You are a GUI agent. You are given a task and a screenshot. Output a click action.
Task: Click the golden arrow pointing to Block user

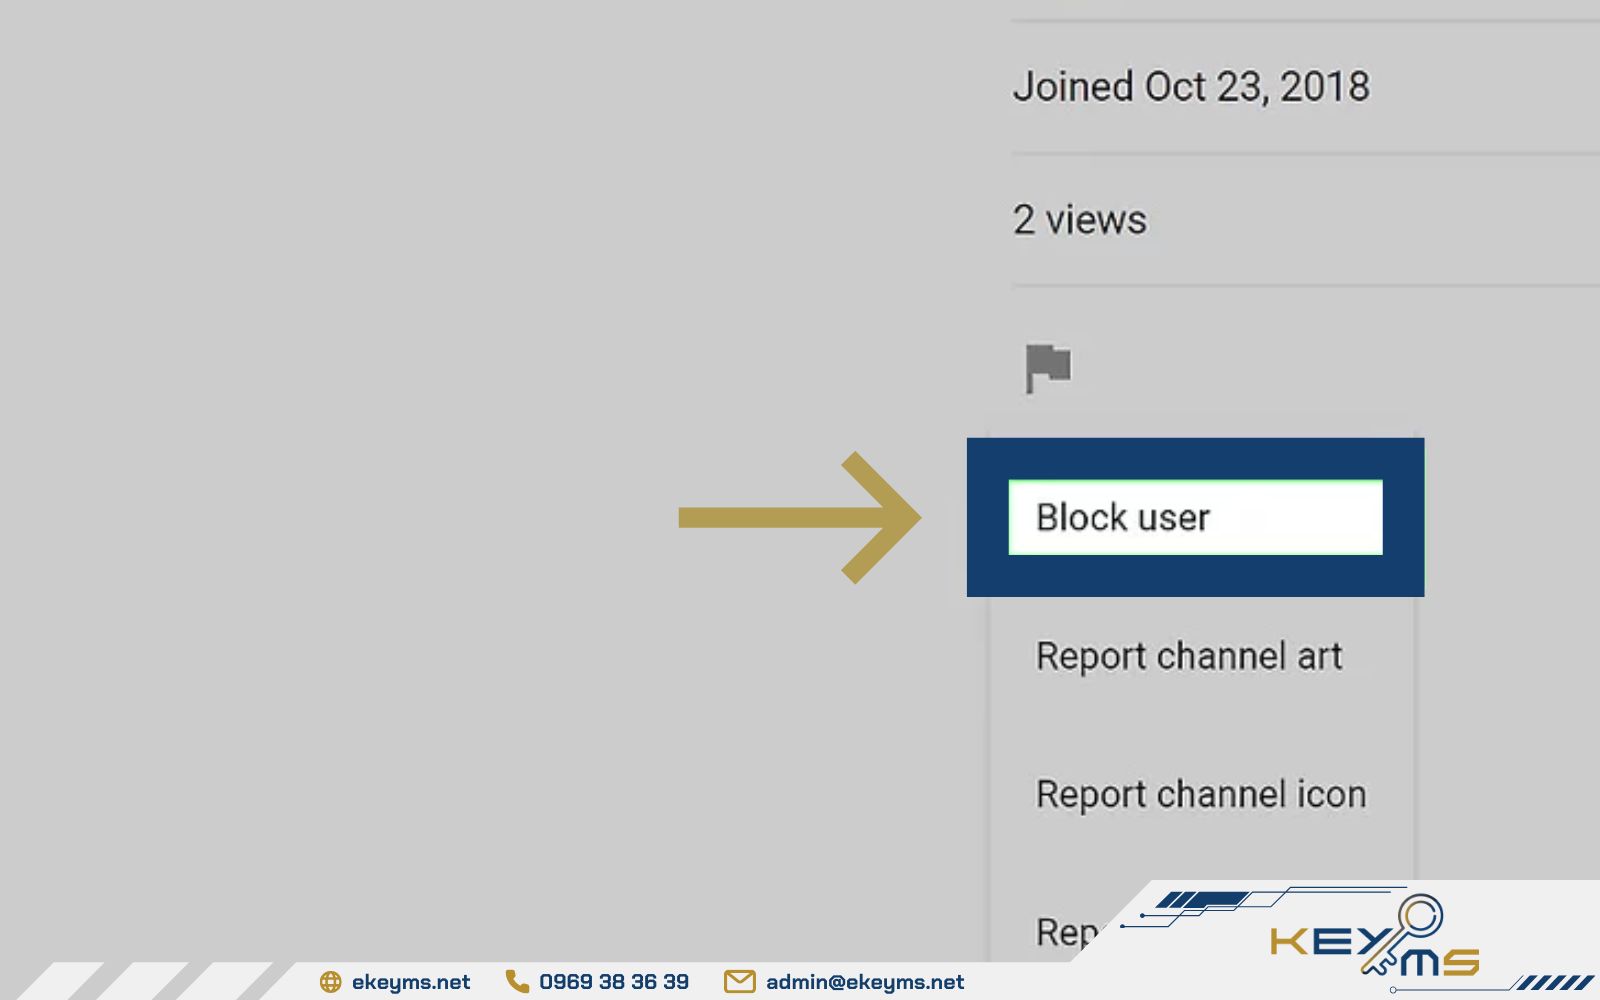coord(798,517)
